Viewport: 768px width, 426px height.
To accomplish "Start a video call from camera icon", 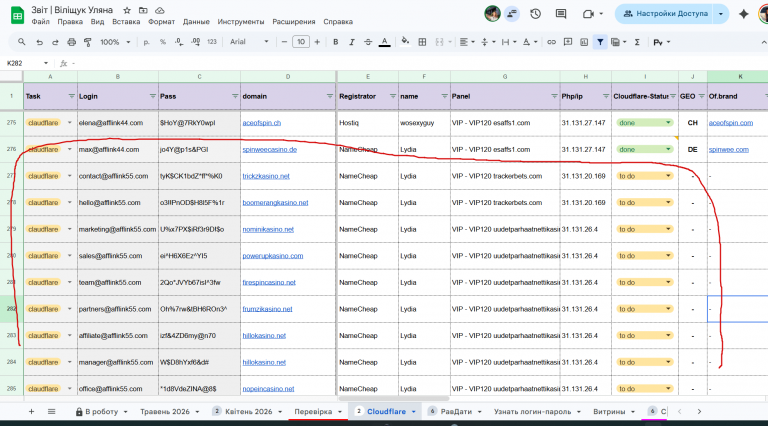I will [x=588, y=14].
